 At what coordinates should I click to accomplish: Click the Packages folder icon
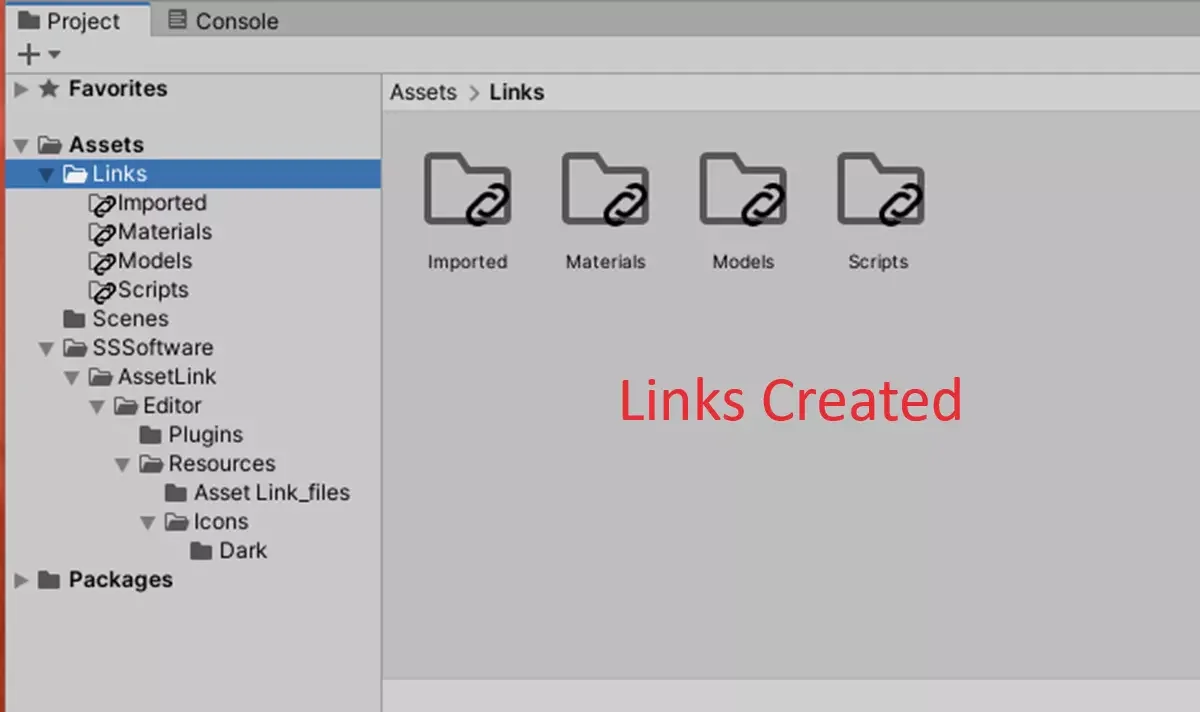click(x=49, y=580)
